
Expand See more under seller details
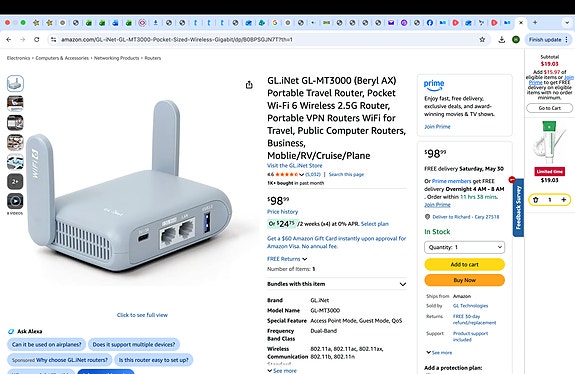pos(439,352)
